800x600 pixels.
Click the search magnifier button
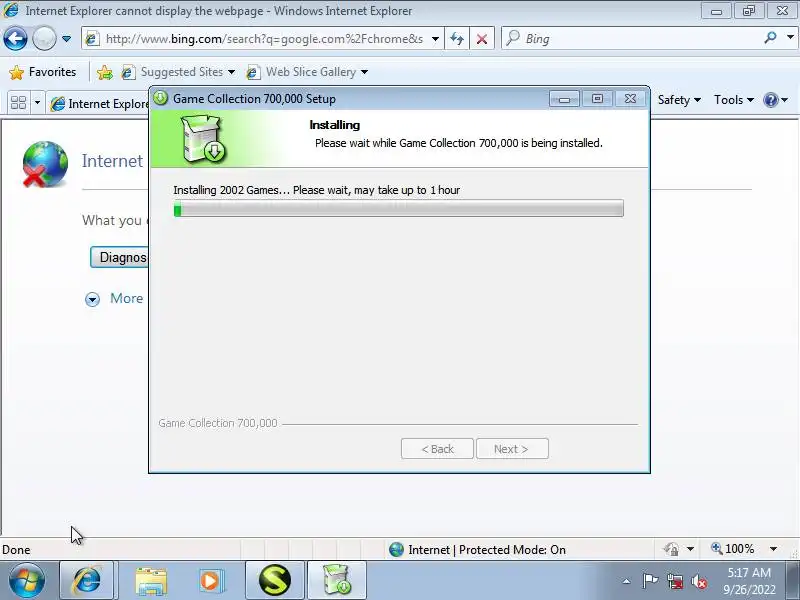[770, 38]
